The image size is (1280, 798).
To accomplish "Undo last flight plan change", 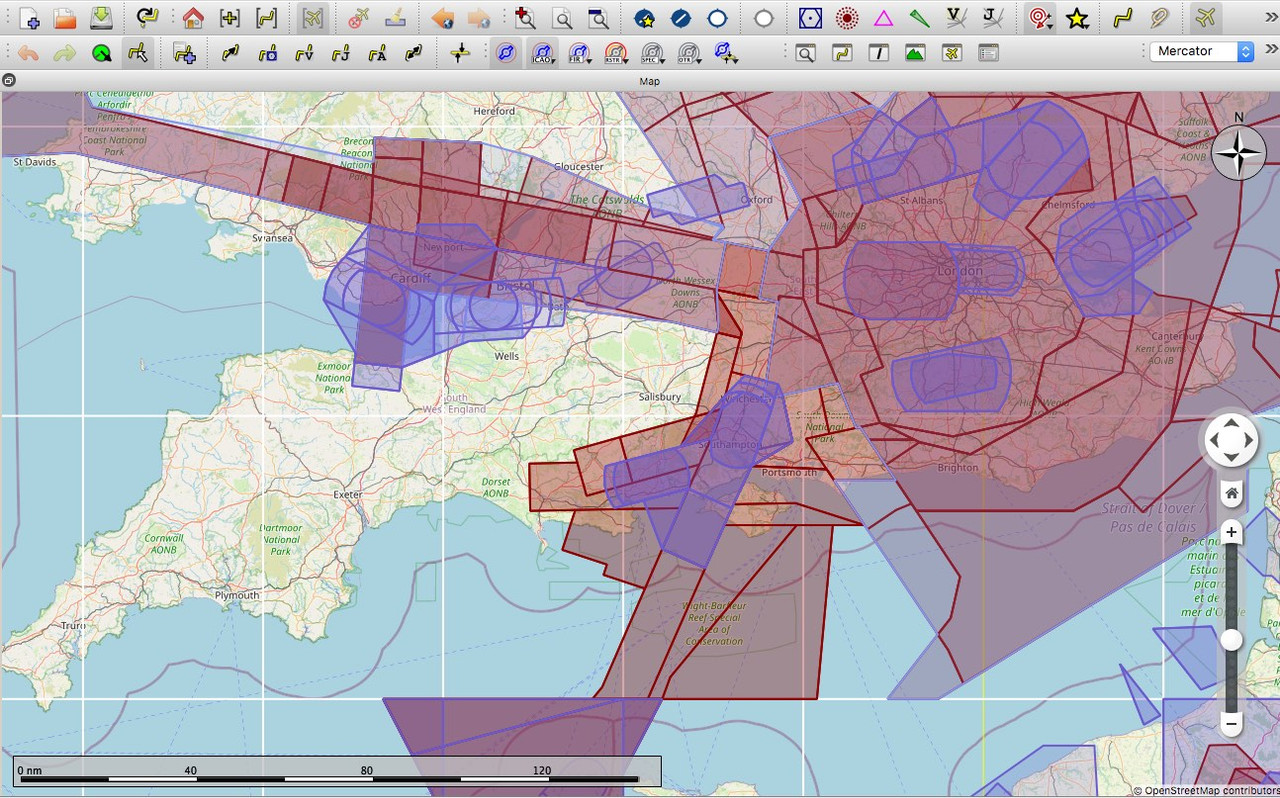I will click(28, 53).
